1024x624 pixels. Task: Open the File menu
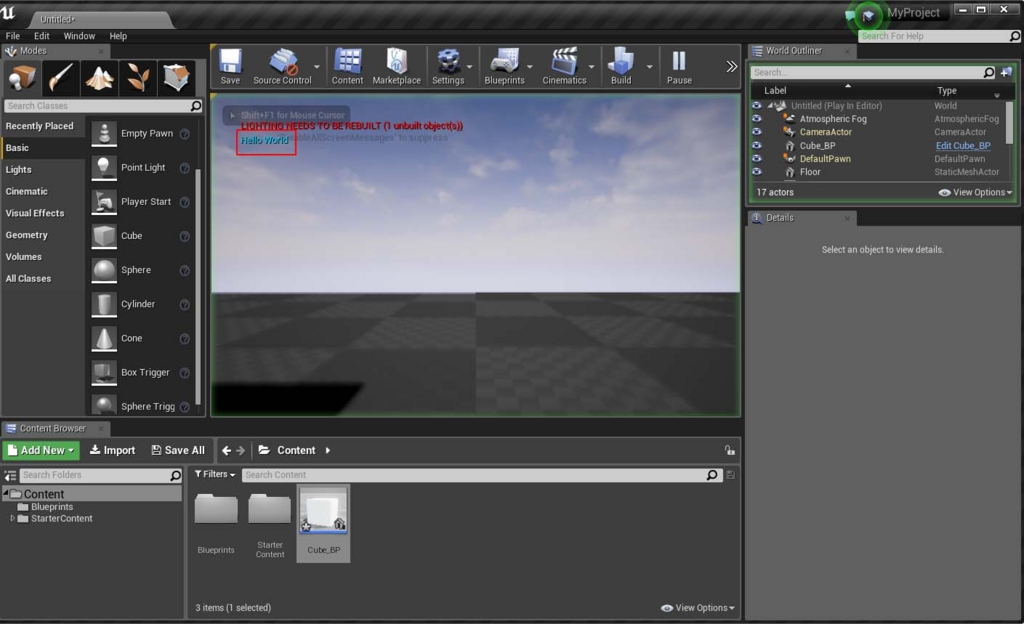pos(12,36)
